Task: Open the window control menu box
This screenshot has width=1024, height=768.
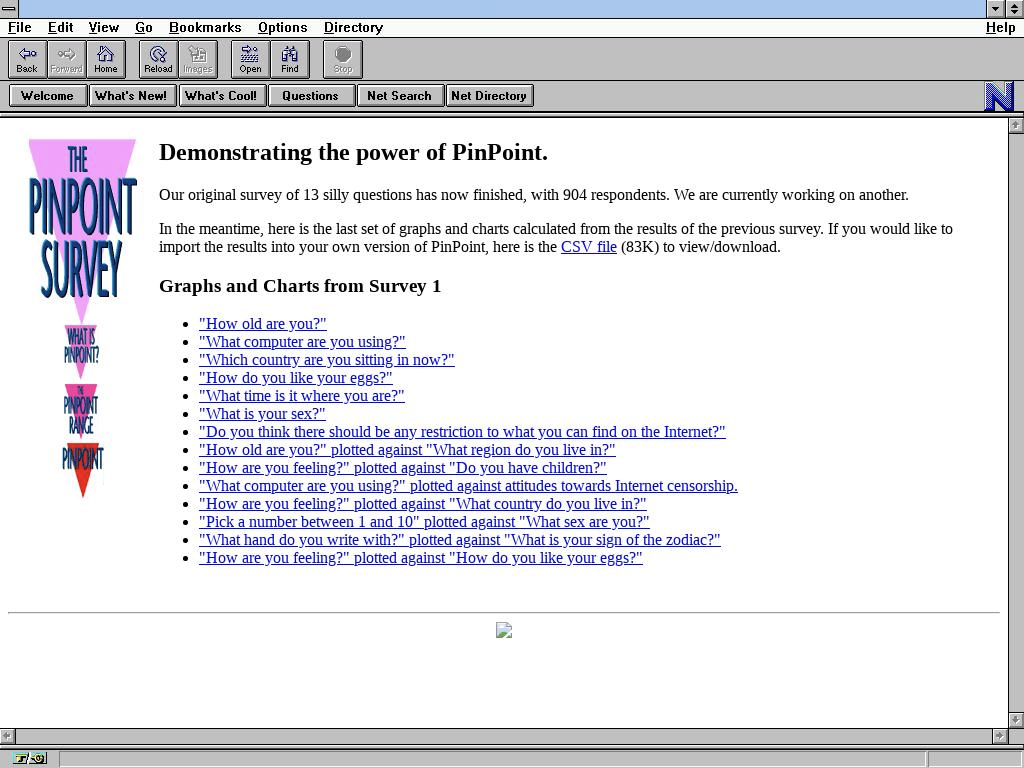Action: click(x=9, y=9)
